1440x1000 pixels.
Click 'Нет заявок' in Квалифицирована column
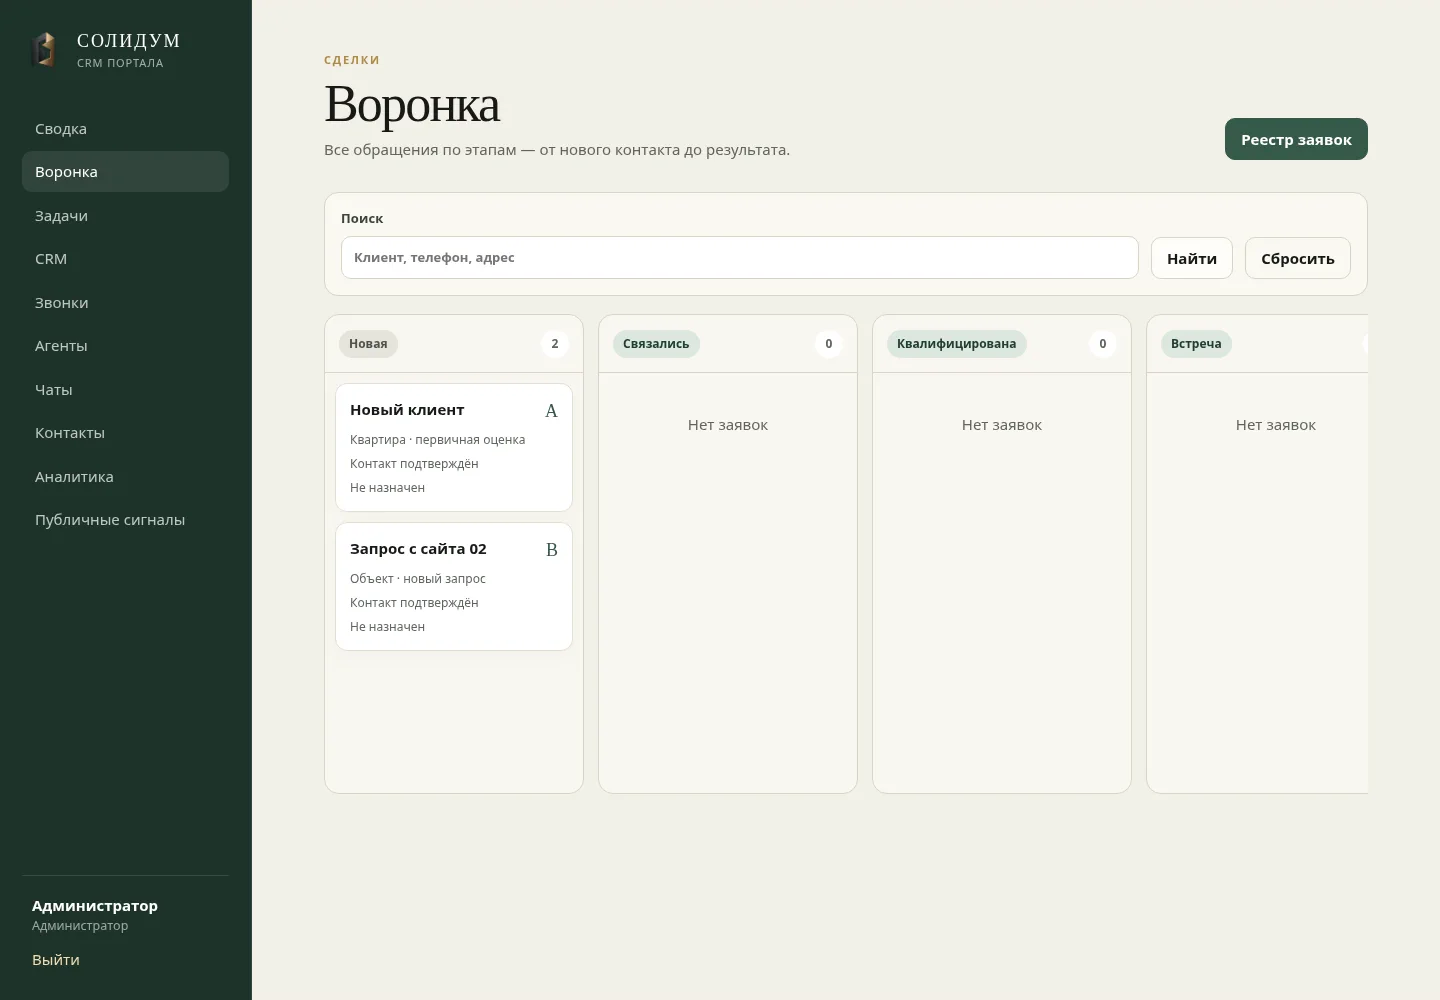[1002, 425]
